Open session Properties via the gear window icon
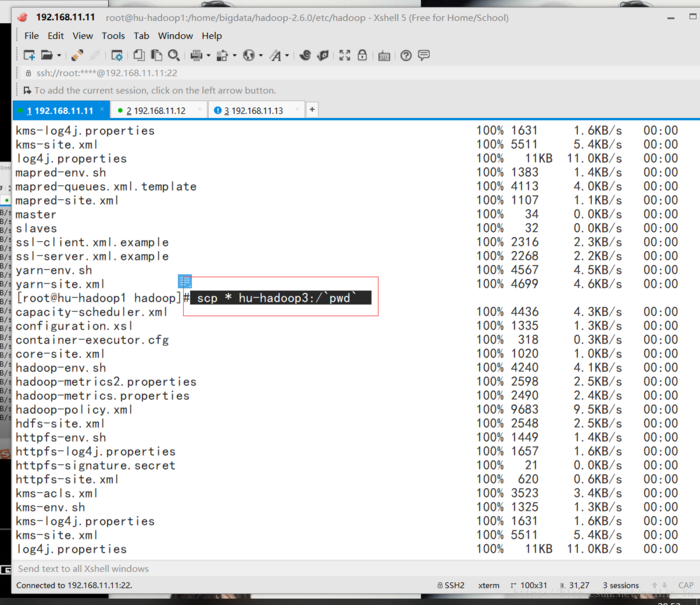This screenshot has height=605, width=700. tap(117, 55)
